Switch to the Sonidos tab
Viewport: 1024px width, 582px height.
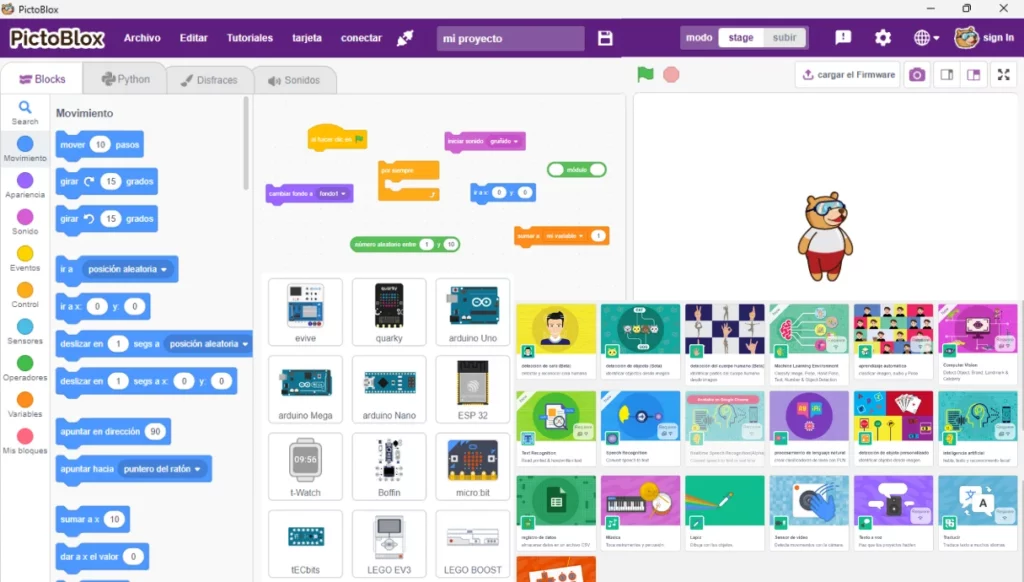coord(294,80)
